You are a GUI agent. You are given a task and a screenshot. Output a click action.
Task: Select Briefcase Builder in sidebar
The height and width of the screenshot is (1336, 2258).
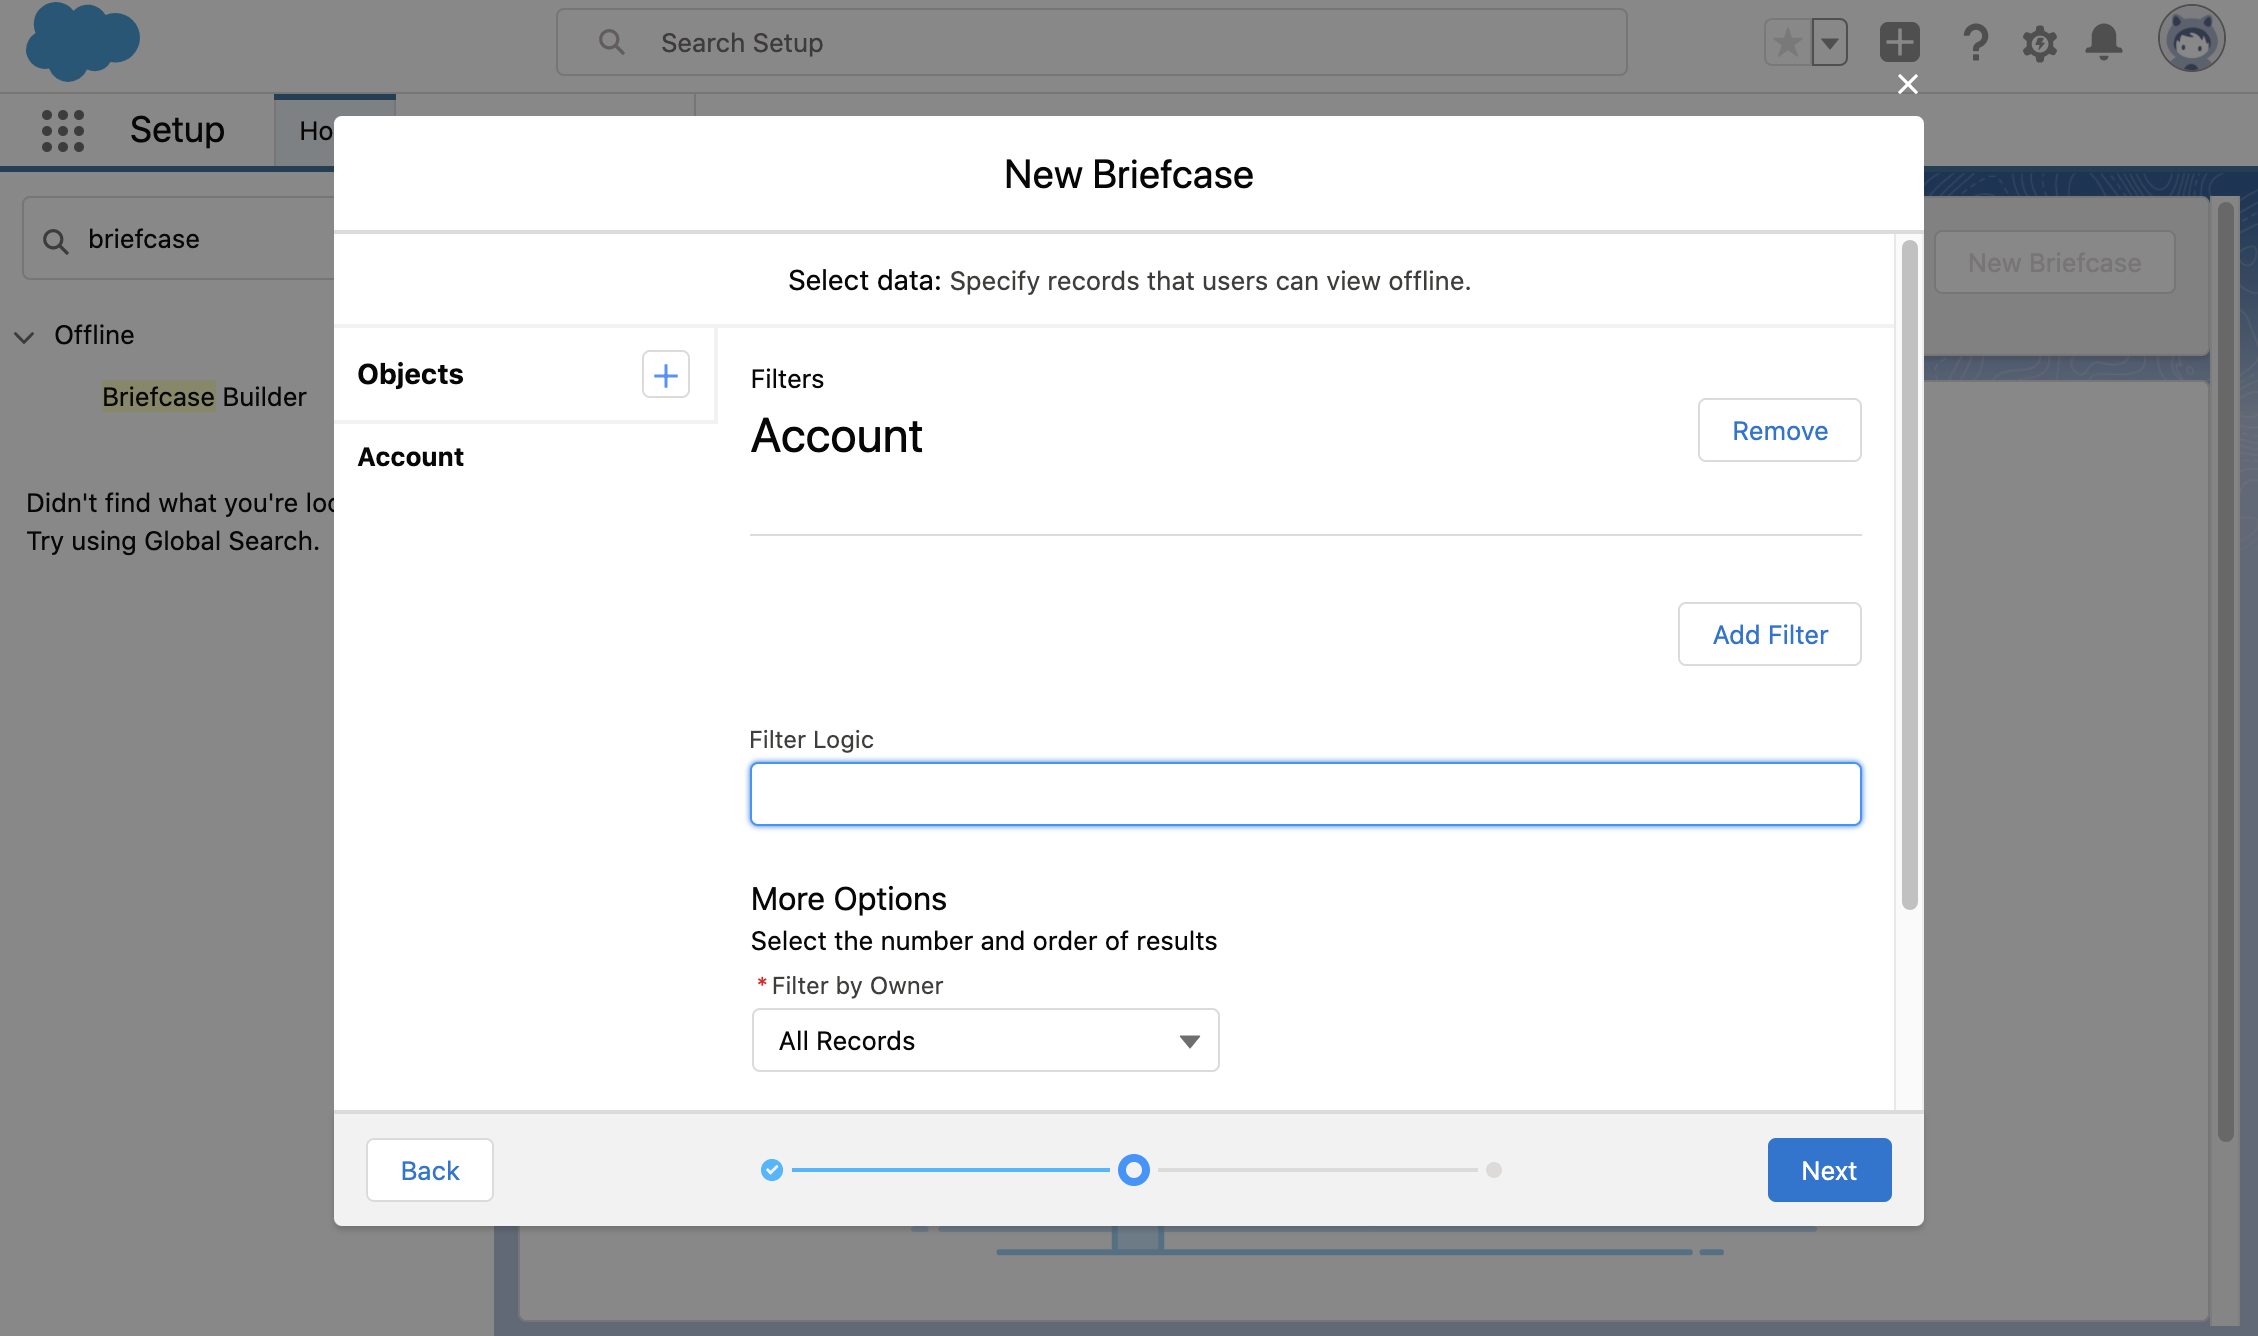[x=203, y=397]
